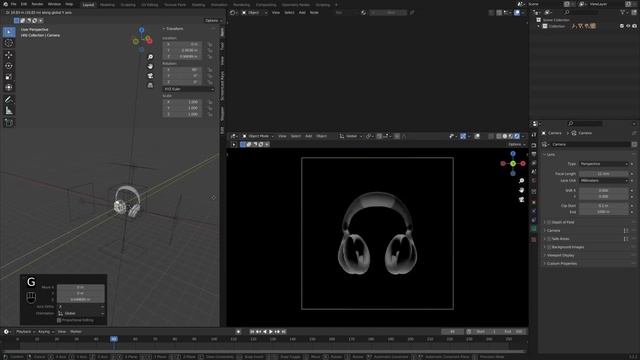
Task: Enable the Background Images checkbox
Action: click(549, 247)
